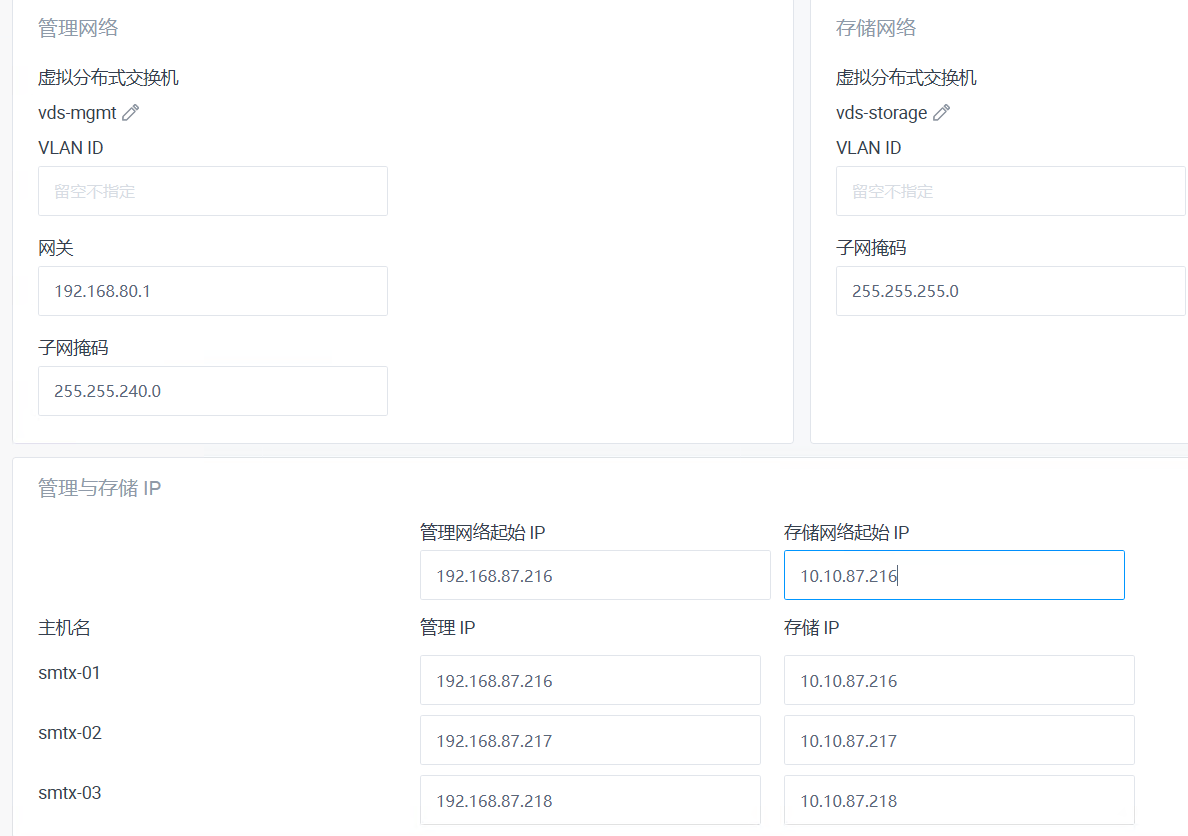The width and height of the screenshot is (1188, 836).
Task: Click the storage IP field for smtx-02
Action: (959, 740)
